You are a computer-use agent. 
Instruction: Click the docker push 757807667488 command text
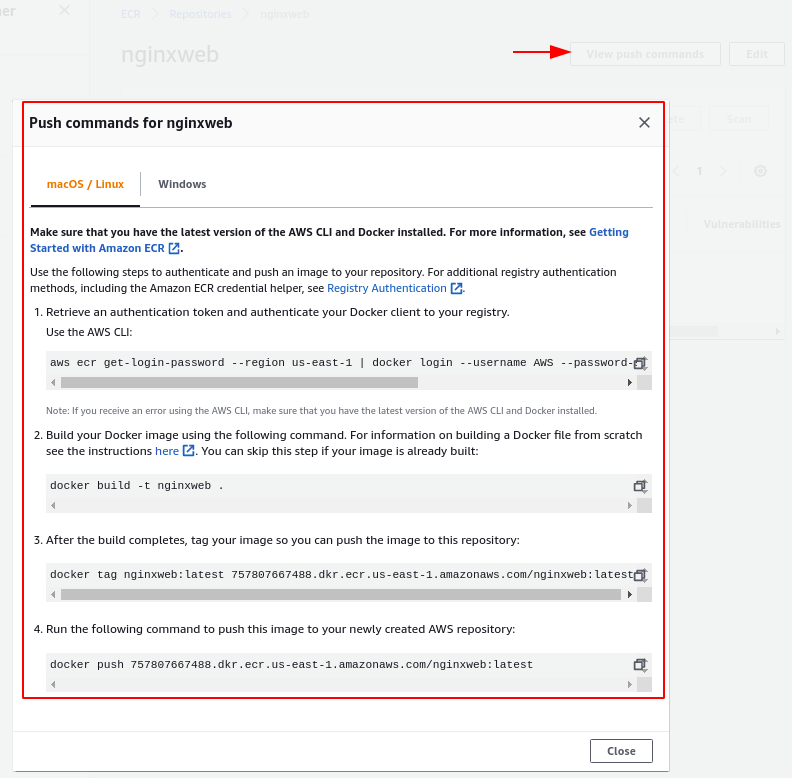[x=291, y=664]
